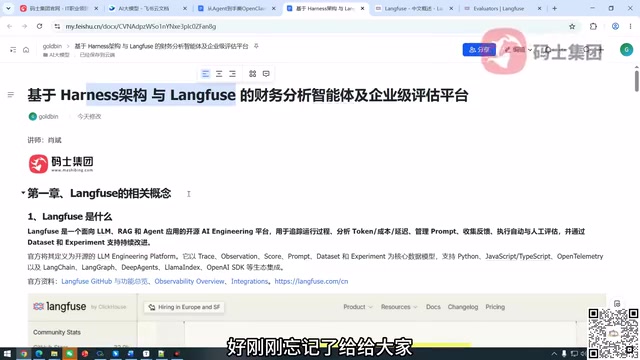Click the microphone icon in system tray

point(564,354)
